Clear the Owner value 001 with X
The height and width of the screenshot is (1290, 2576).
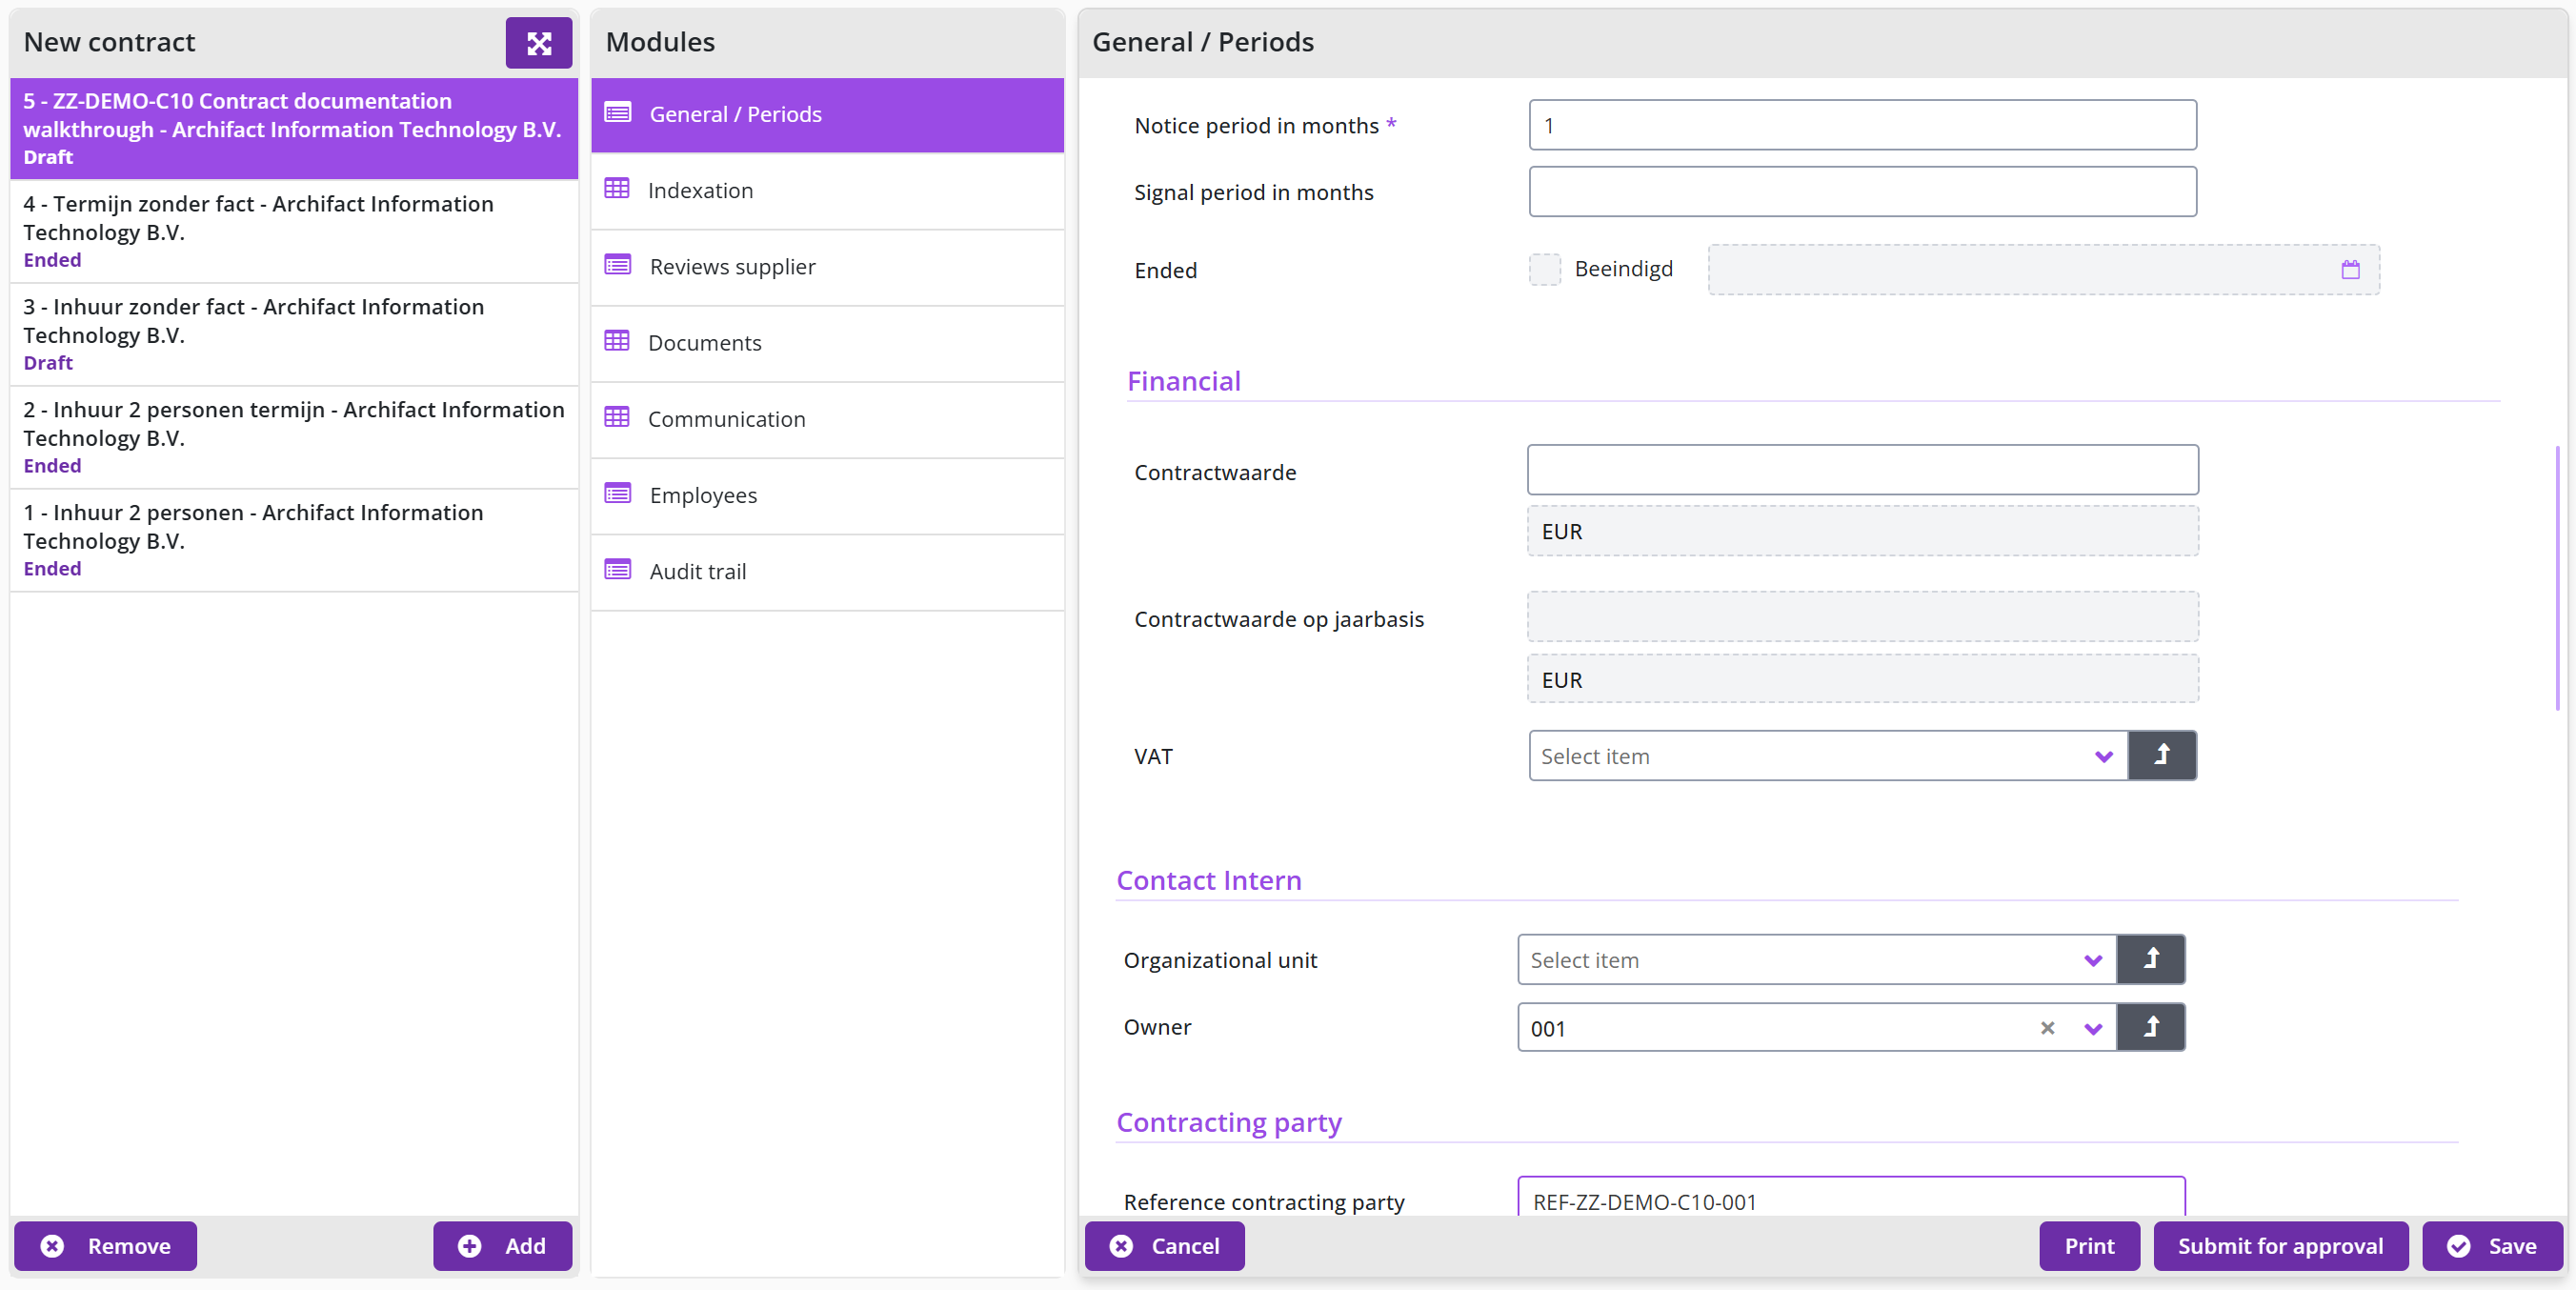(2047, 1028)
